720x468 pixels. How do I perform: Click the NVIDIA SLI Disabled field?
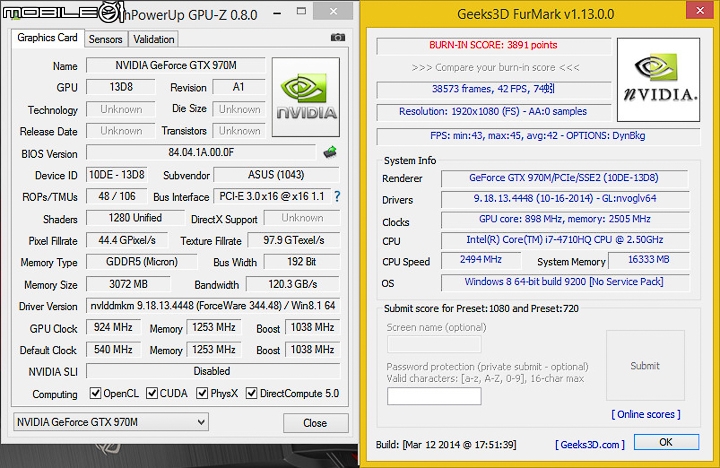[x=213, y=371]
